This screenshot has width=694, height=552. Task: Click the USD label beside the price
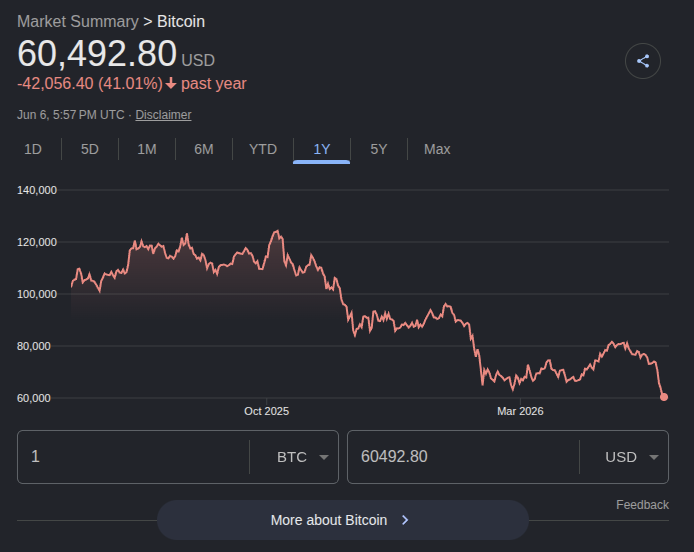(x=198, y=60)
